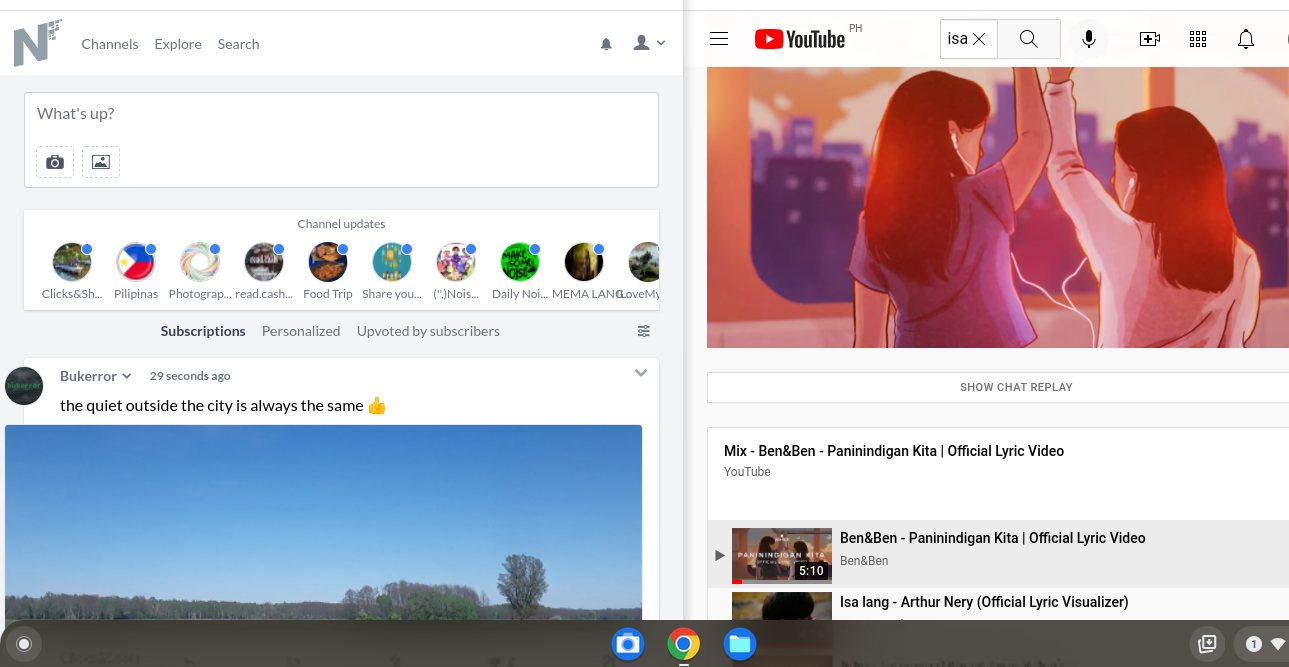The width and height of the screenshot is (1289, 667).
Task: Open notifications bell in Noise.cash
Action: coord(606,44)
